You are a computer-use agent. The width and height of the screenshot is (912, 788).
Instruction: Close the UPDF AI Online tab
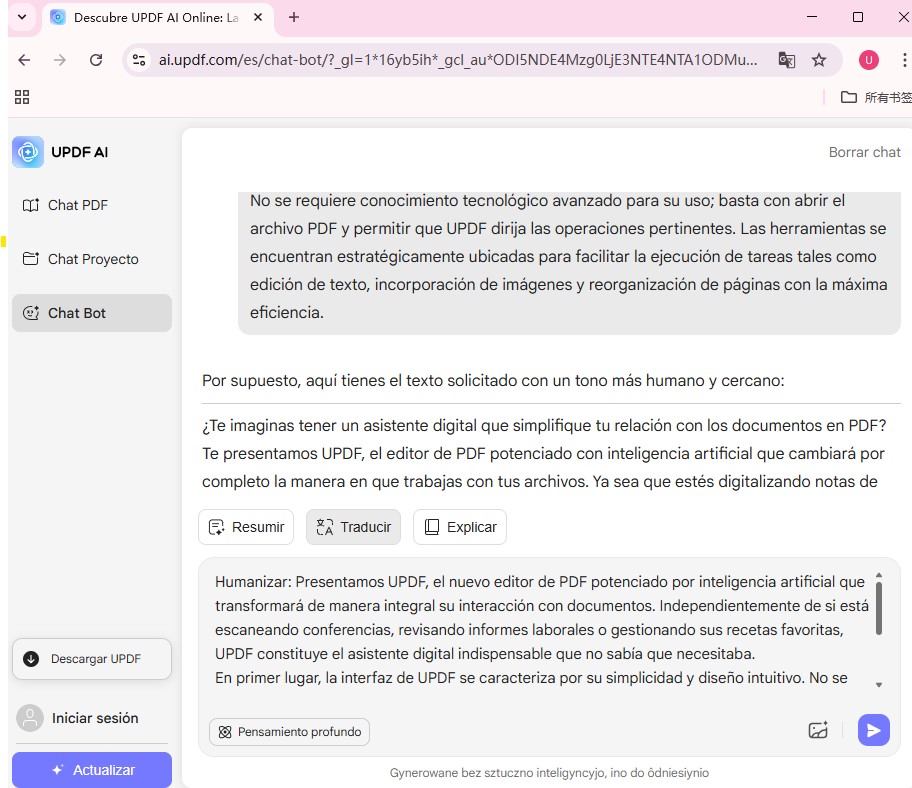point(258,17)
